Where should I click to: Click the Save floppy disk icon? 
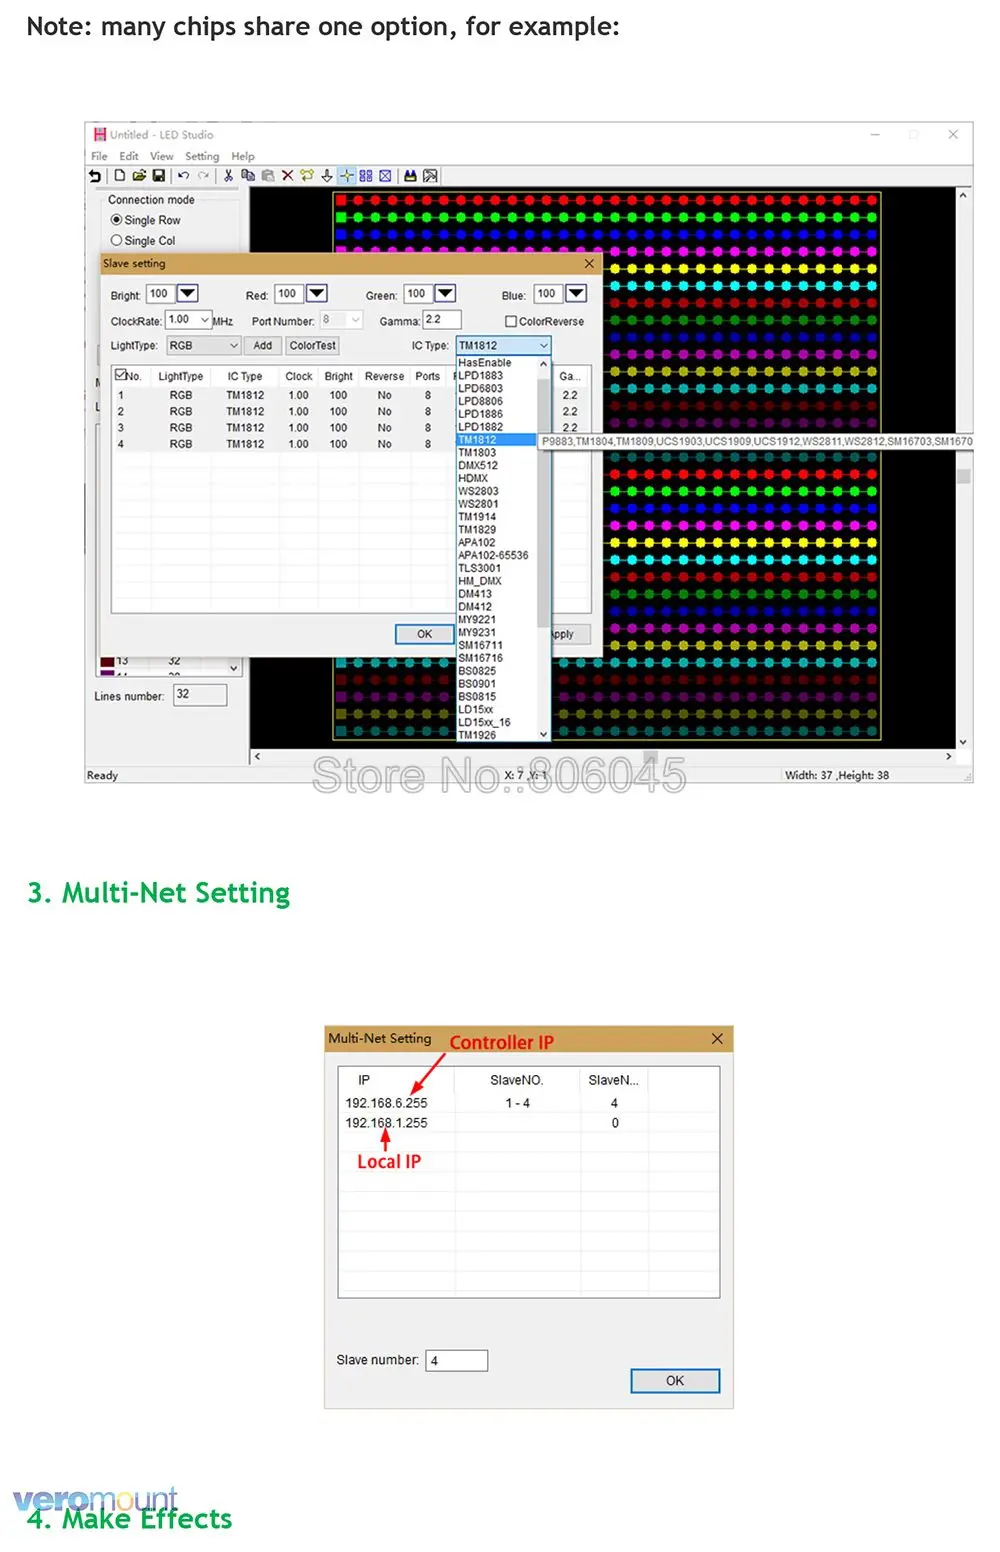(x=158, y=176)
